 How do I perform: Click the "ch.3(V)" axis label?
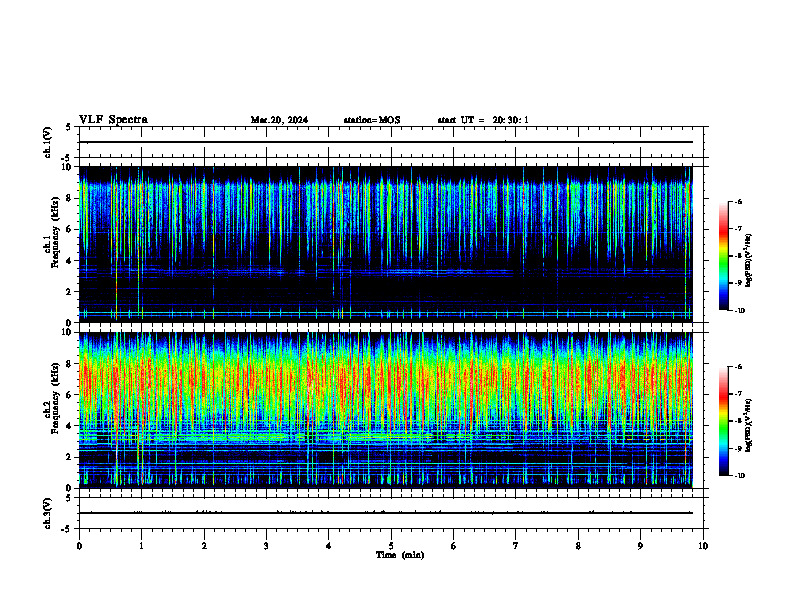pyautogui.click(x=47, y=513)
